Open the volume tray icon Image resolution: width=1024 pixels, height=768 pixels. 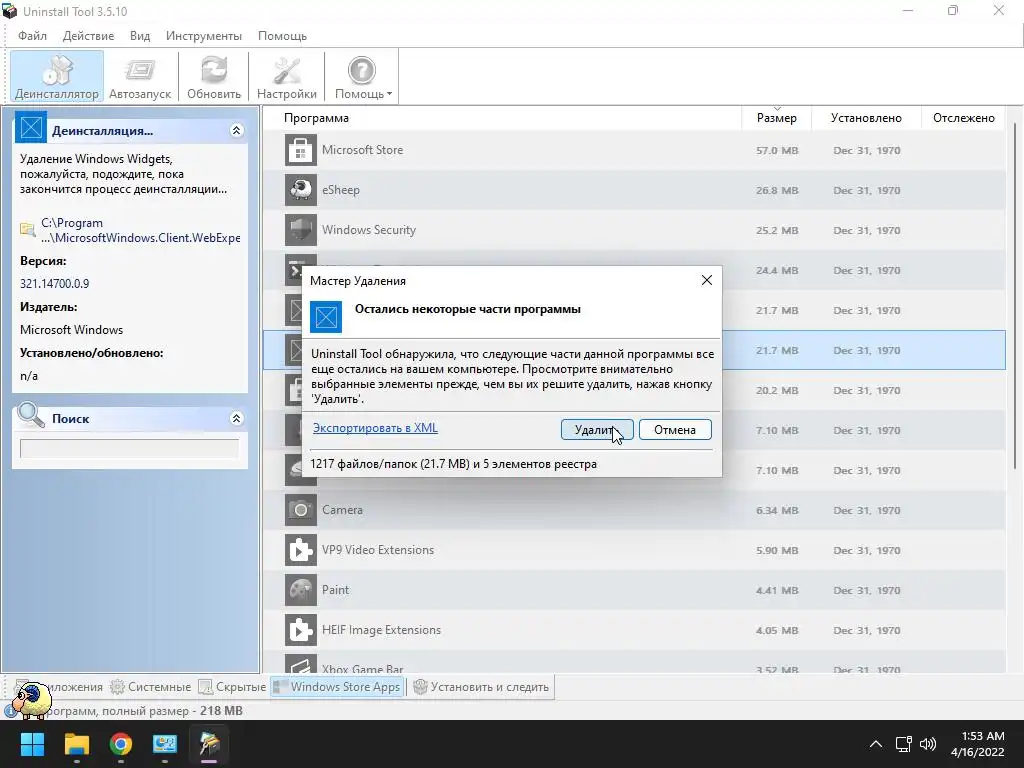[928, 744]
